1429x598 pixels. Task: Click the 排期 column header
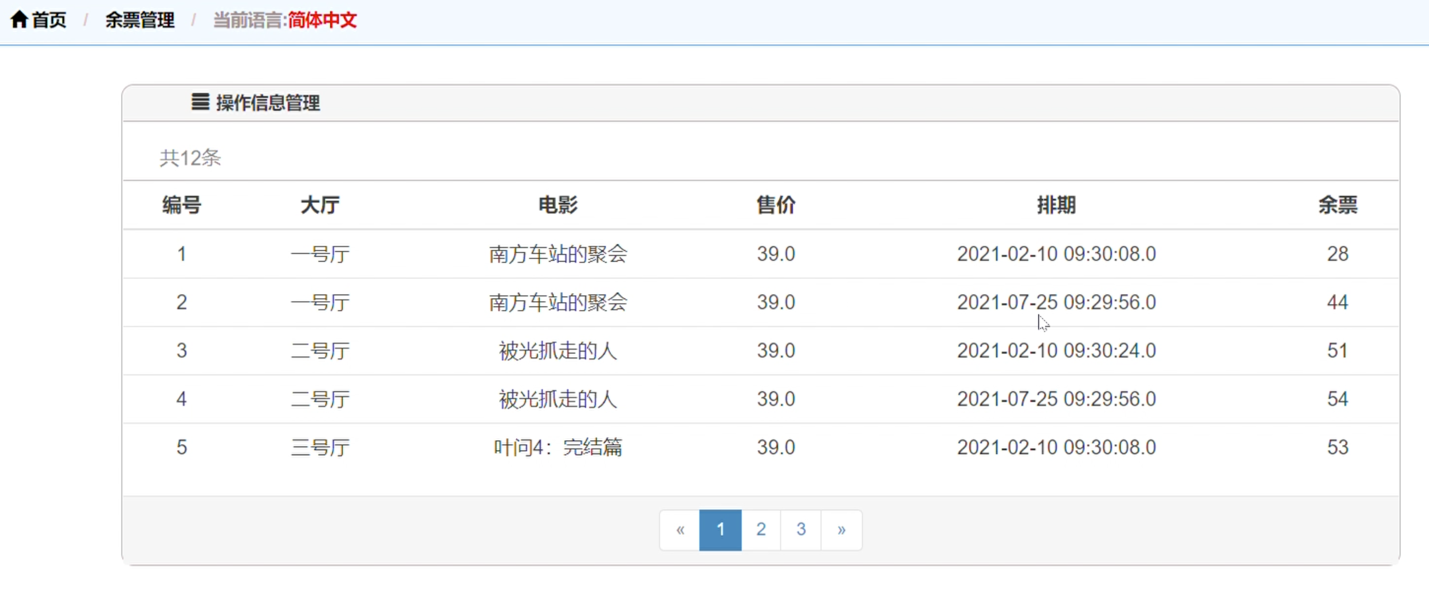coord(1056,205)
